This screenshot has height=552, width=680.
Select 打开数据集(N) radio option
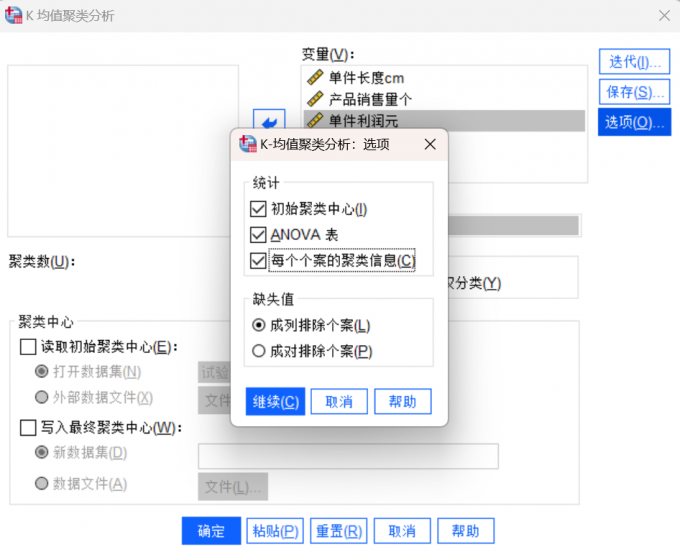tap(41, 371)
